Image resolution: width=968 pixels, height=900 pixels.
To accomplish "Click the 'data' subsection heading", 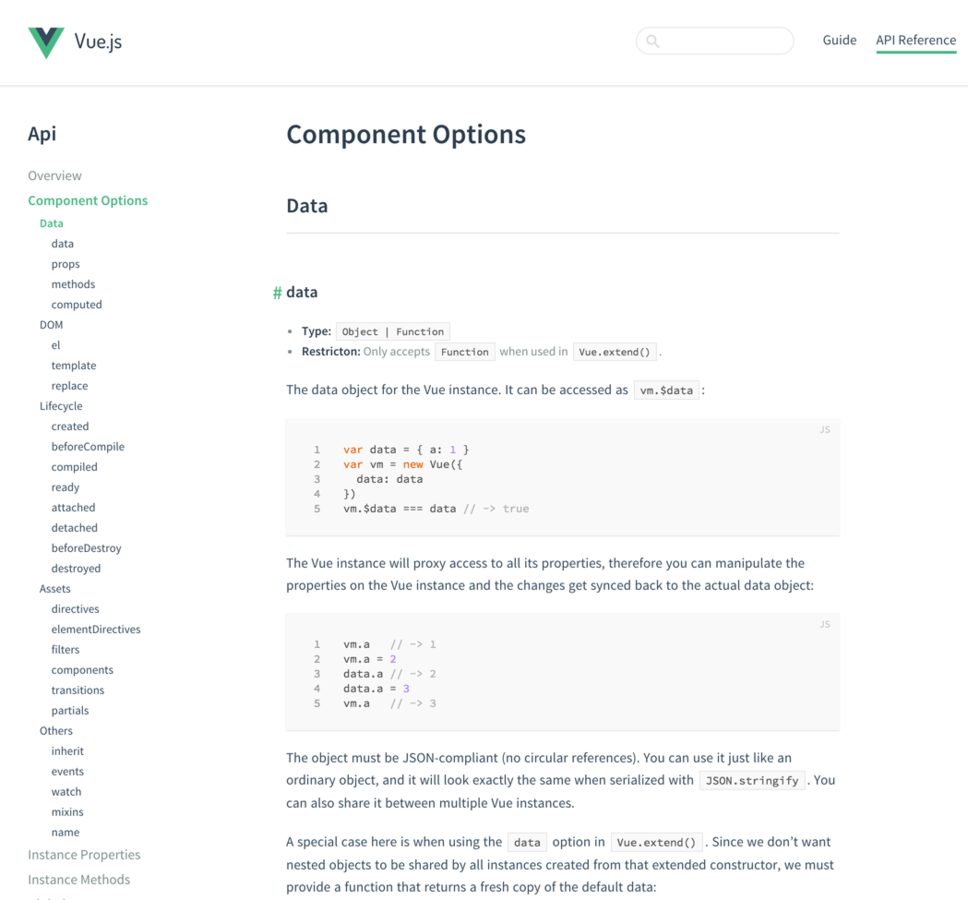I will [x=301, y=292].
